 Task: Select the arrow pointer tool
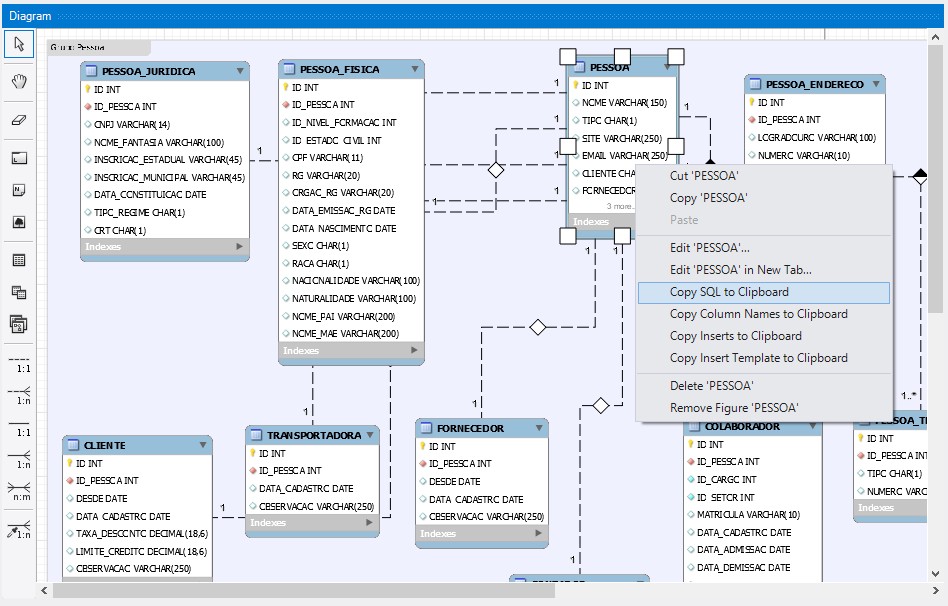19,44
